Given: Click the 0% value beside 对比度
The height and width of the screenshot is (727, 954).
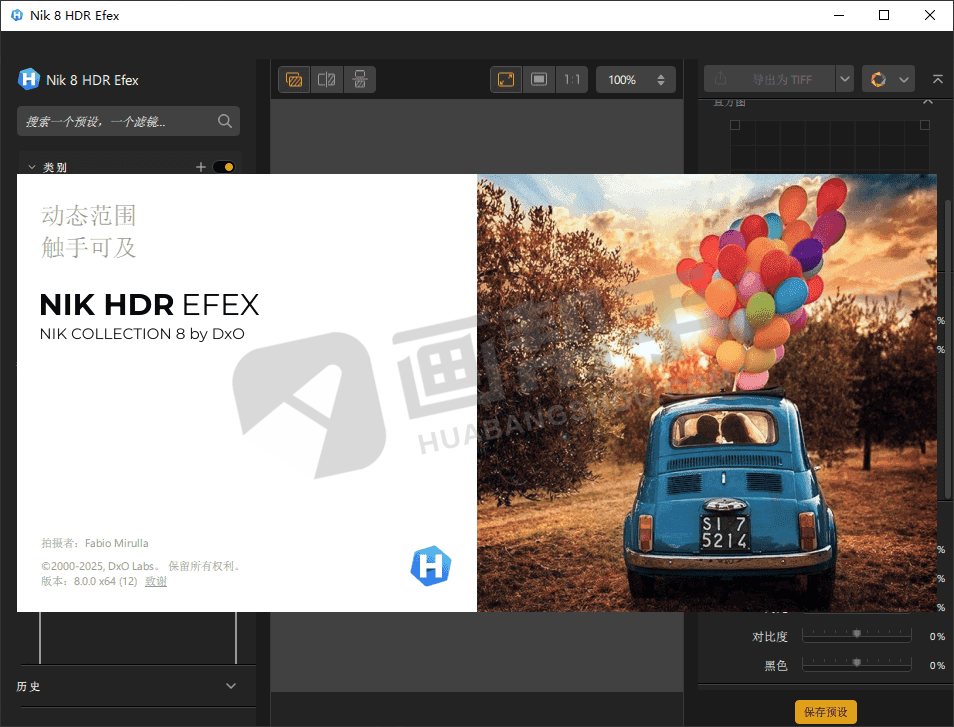Looking at the screenshot, I should click(937, 636).
